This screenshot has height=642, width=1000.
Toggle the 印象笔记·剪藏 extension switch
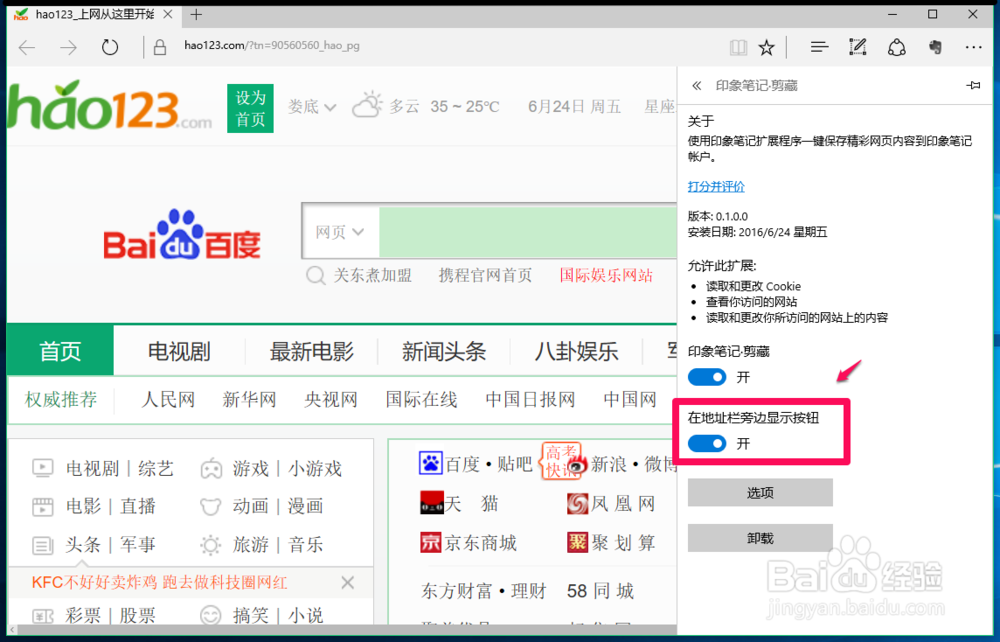pos(707,377)
